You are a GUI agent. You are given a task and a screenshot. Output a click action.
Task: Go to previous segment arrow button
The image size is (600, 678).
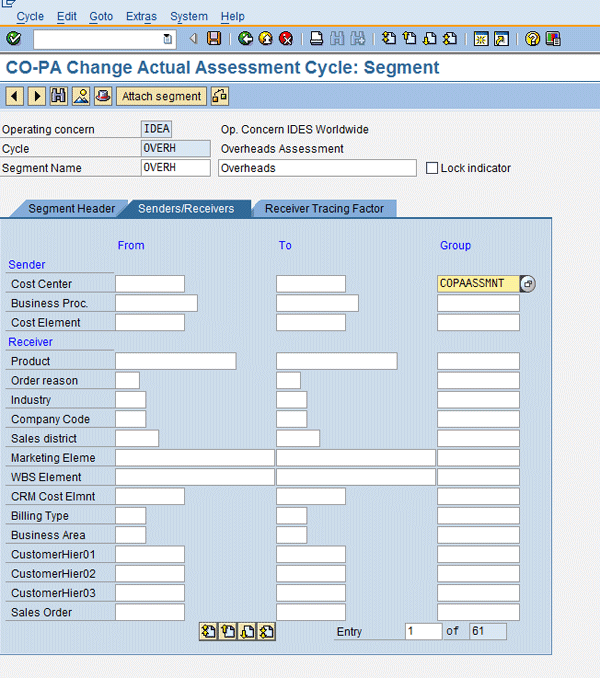(15, 97)
